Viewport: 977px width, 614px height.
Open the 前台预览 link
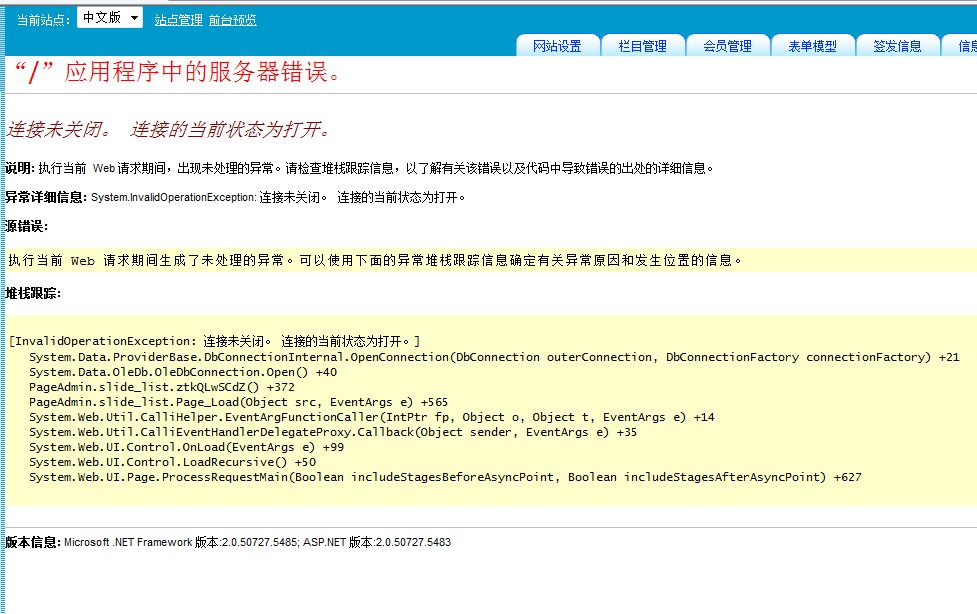(x=232, y=20)
